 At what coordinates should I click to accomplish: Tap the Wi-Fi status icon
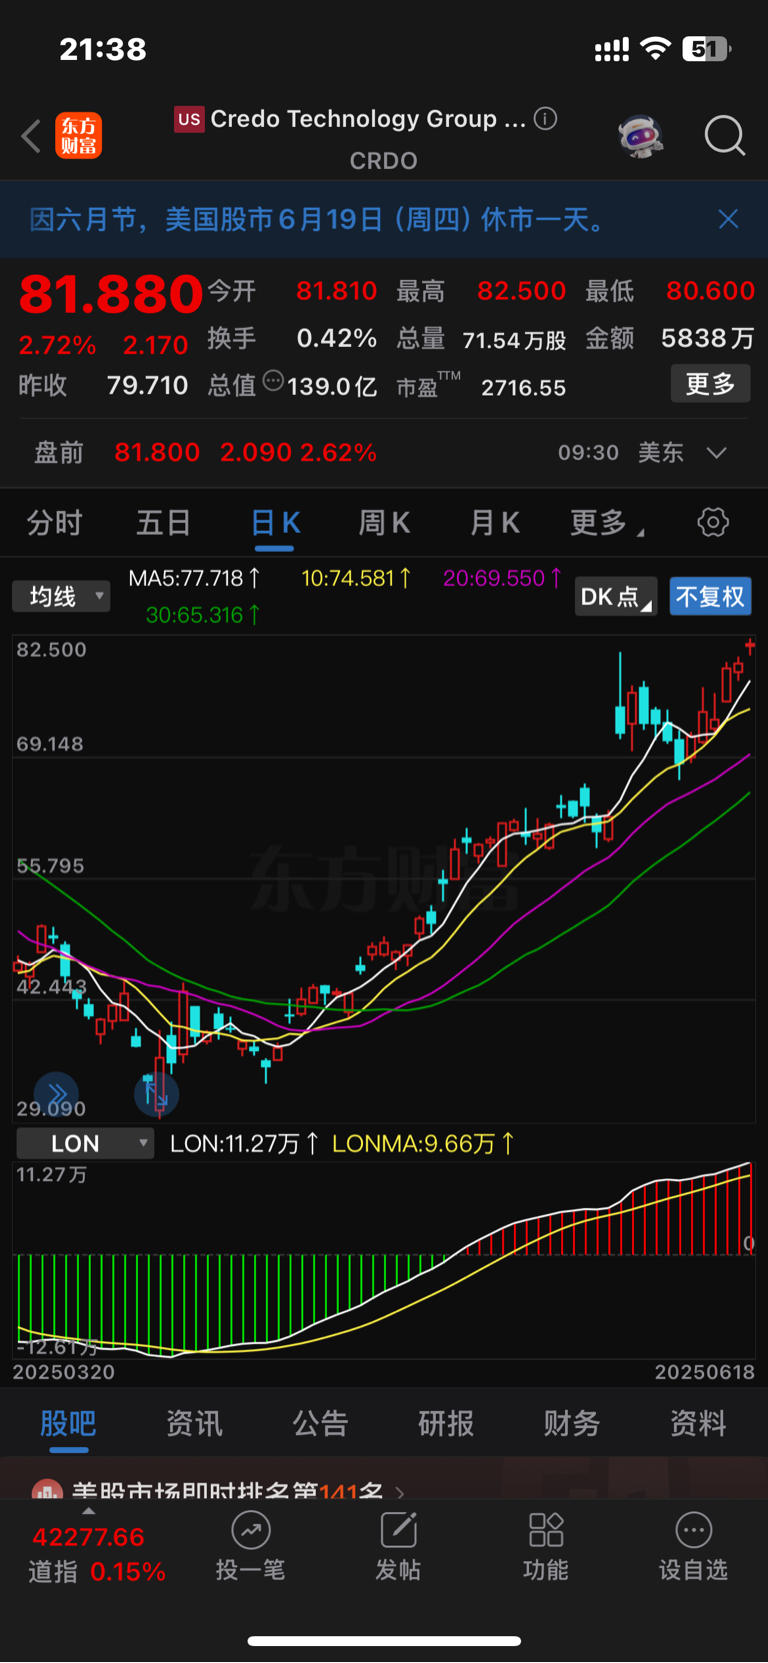[x=656, y=49]
